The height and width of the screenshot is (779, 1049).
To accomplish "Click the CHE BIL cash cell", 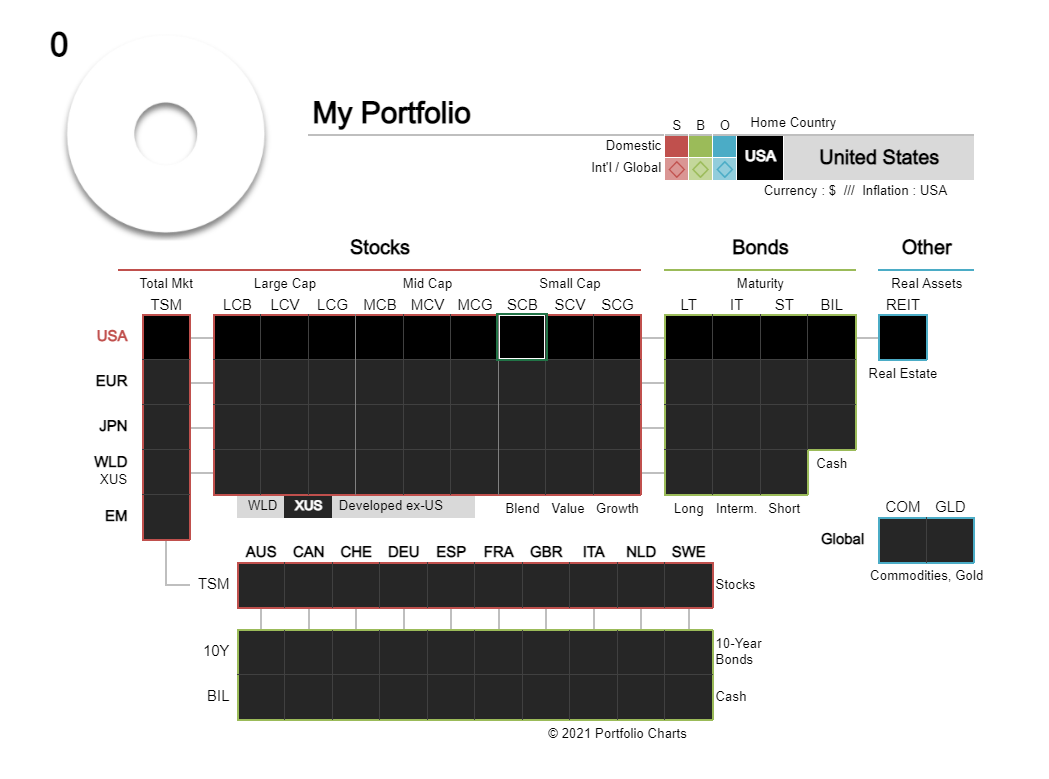I will 356,697.
